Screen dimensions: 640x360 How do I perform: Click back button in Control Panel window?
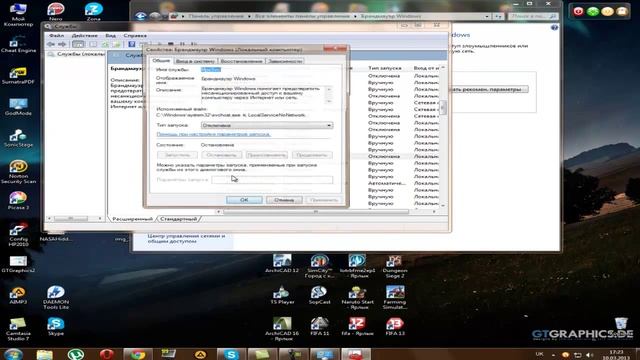click(141, 16)
